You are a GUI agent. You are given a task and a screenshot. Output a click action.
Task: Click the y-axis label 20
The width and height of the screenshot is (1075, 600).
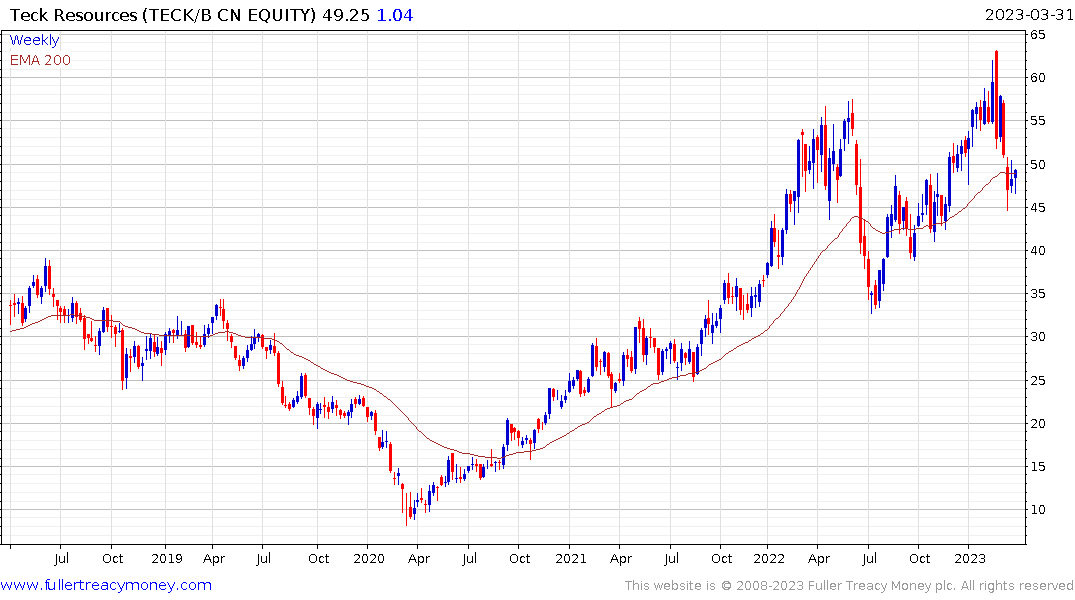click(x=1037, y=424)
